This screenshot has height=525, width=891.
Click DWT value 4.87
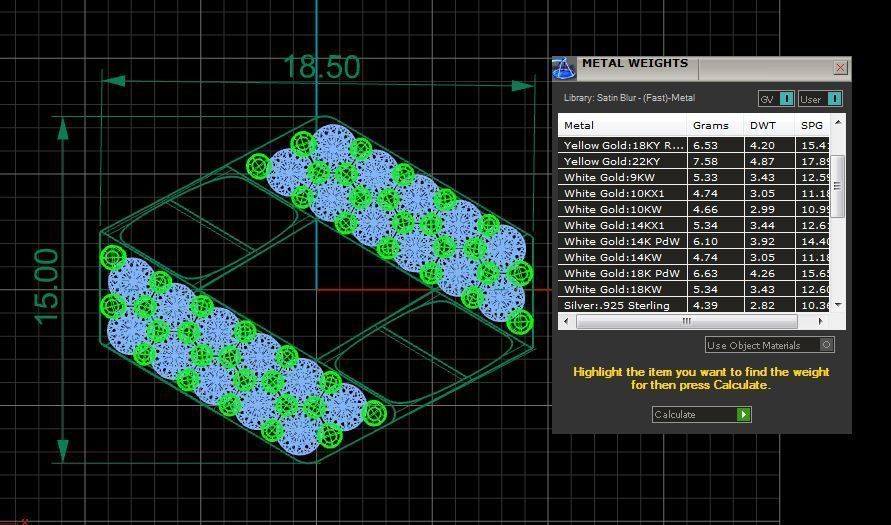click(762, 161)
